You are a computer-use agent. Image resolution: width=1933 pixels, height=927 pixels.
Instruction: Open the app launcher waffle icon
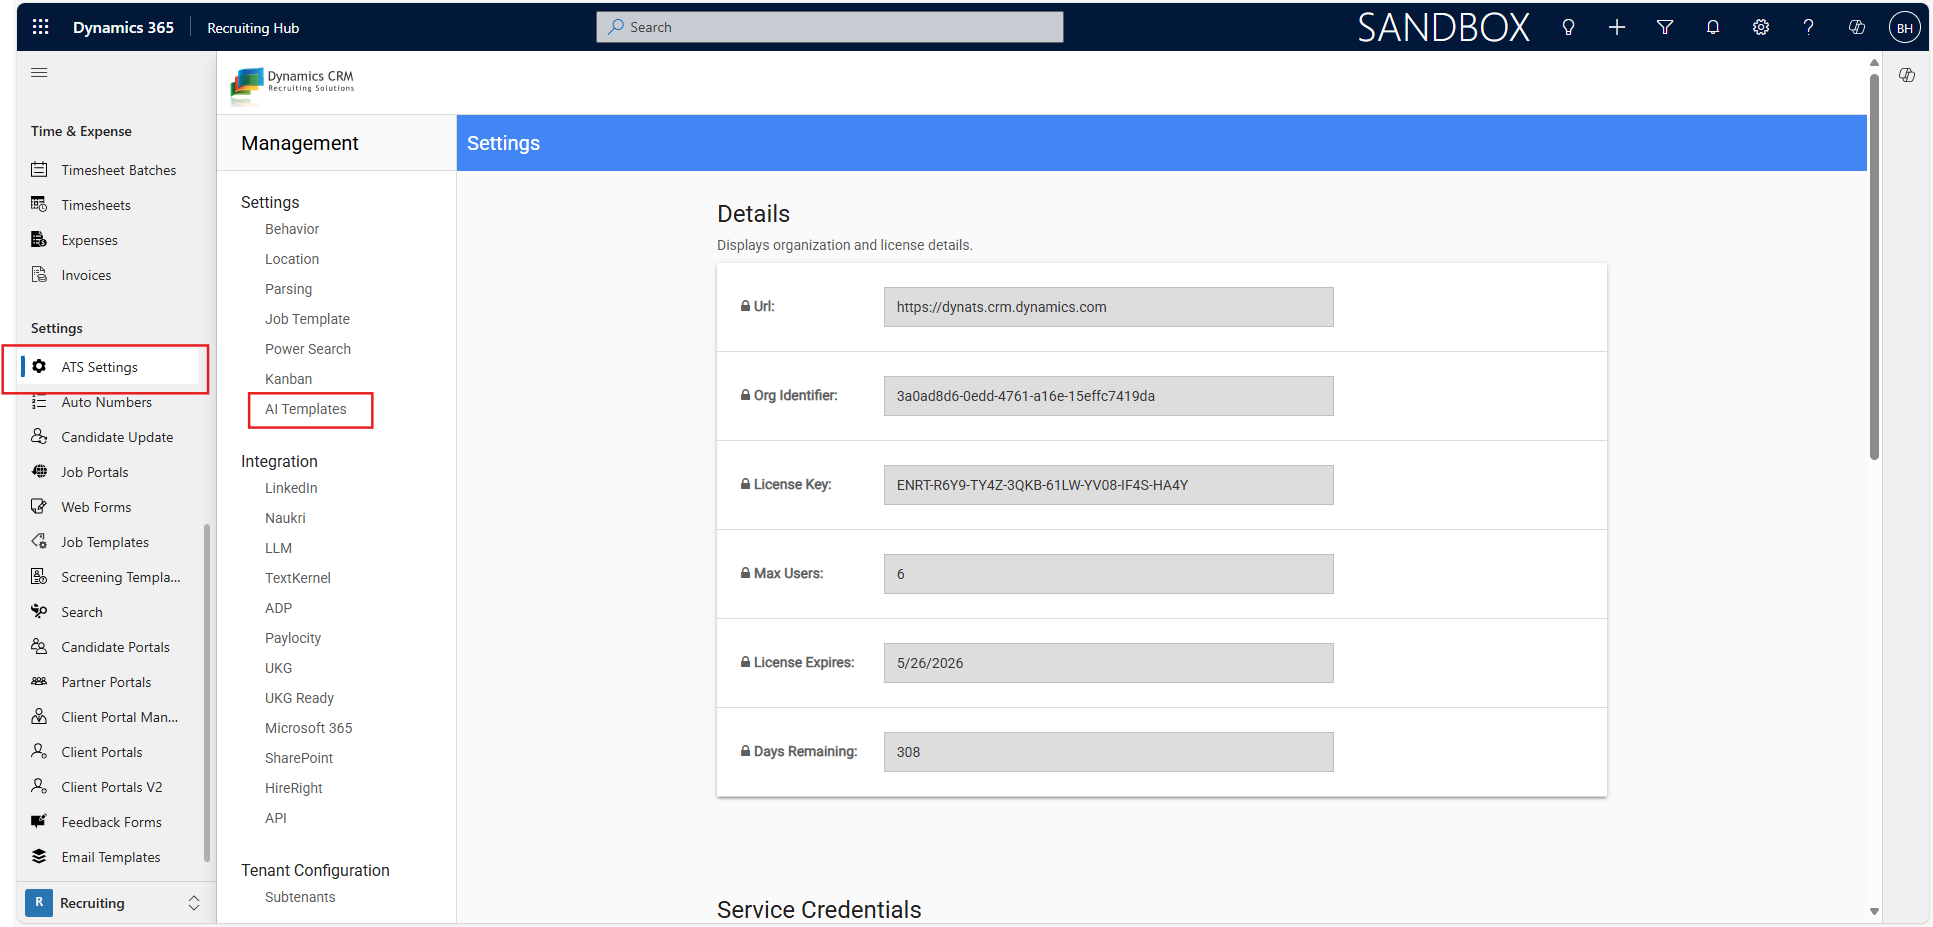pyautogui.click(x=40, y=27)
